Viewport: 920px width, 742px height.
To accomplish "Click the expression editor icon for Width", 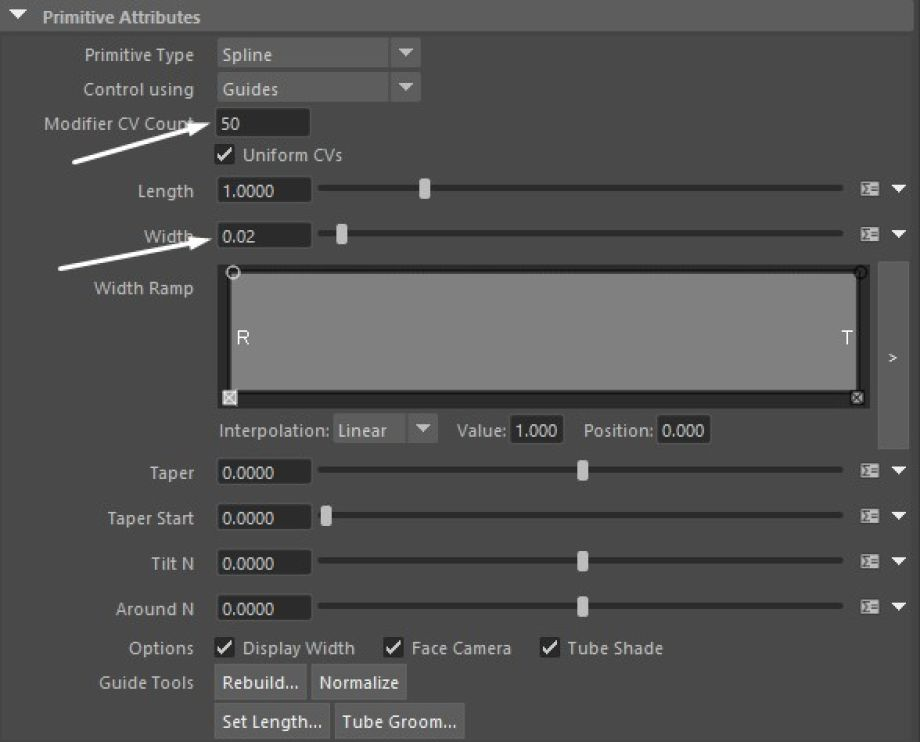I will (869, 234).
